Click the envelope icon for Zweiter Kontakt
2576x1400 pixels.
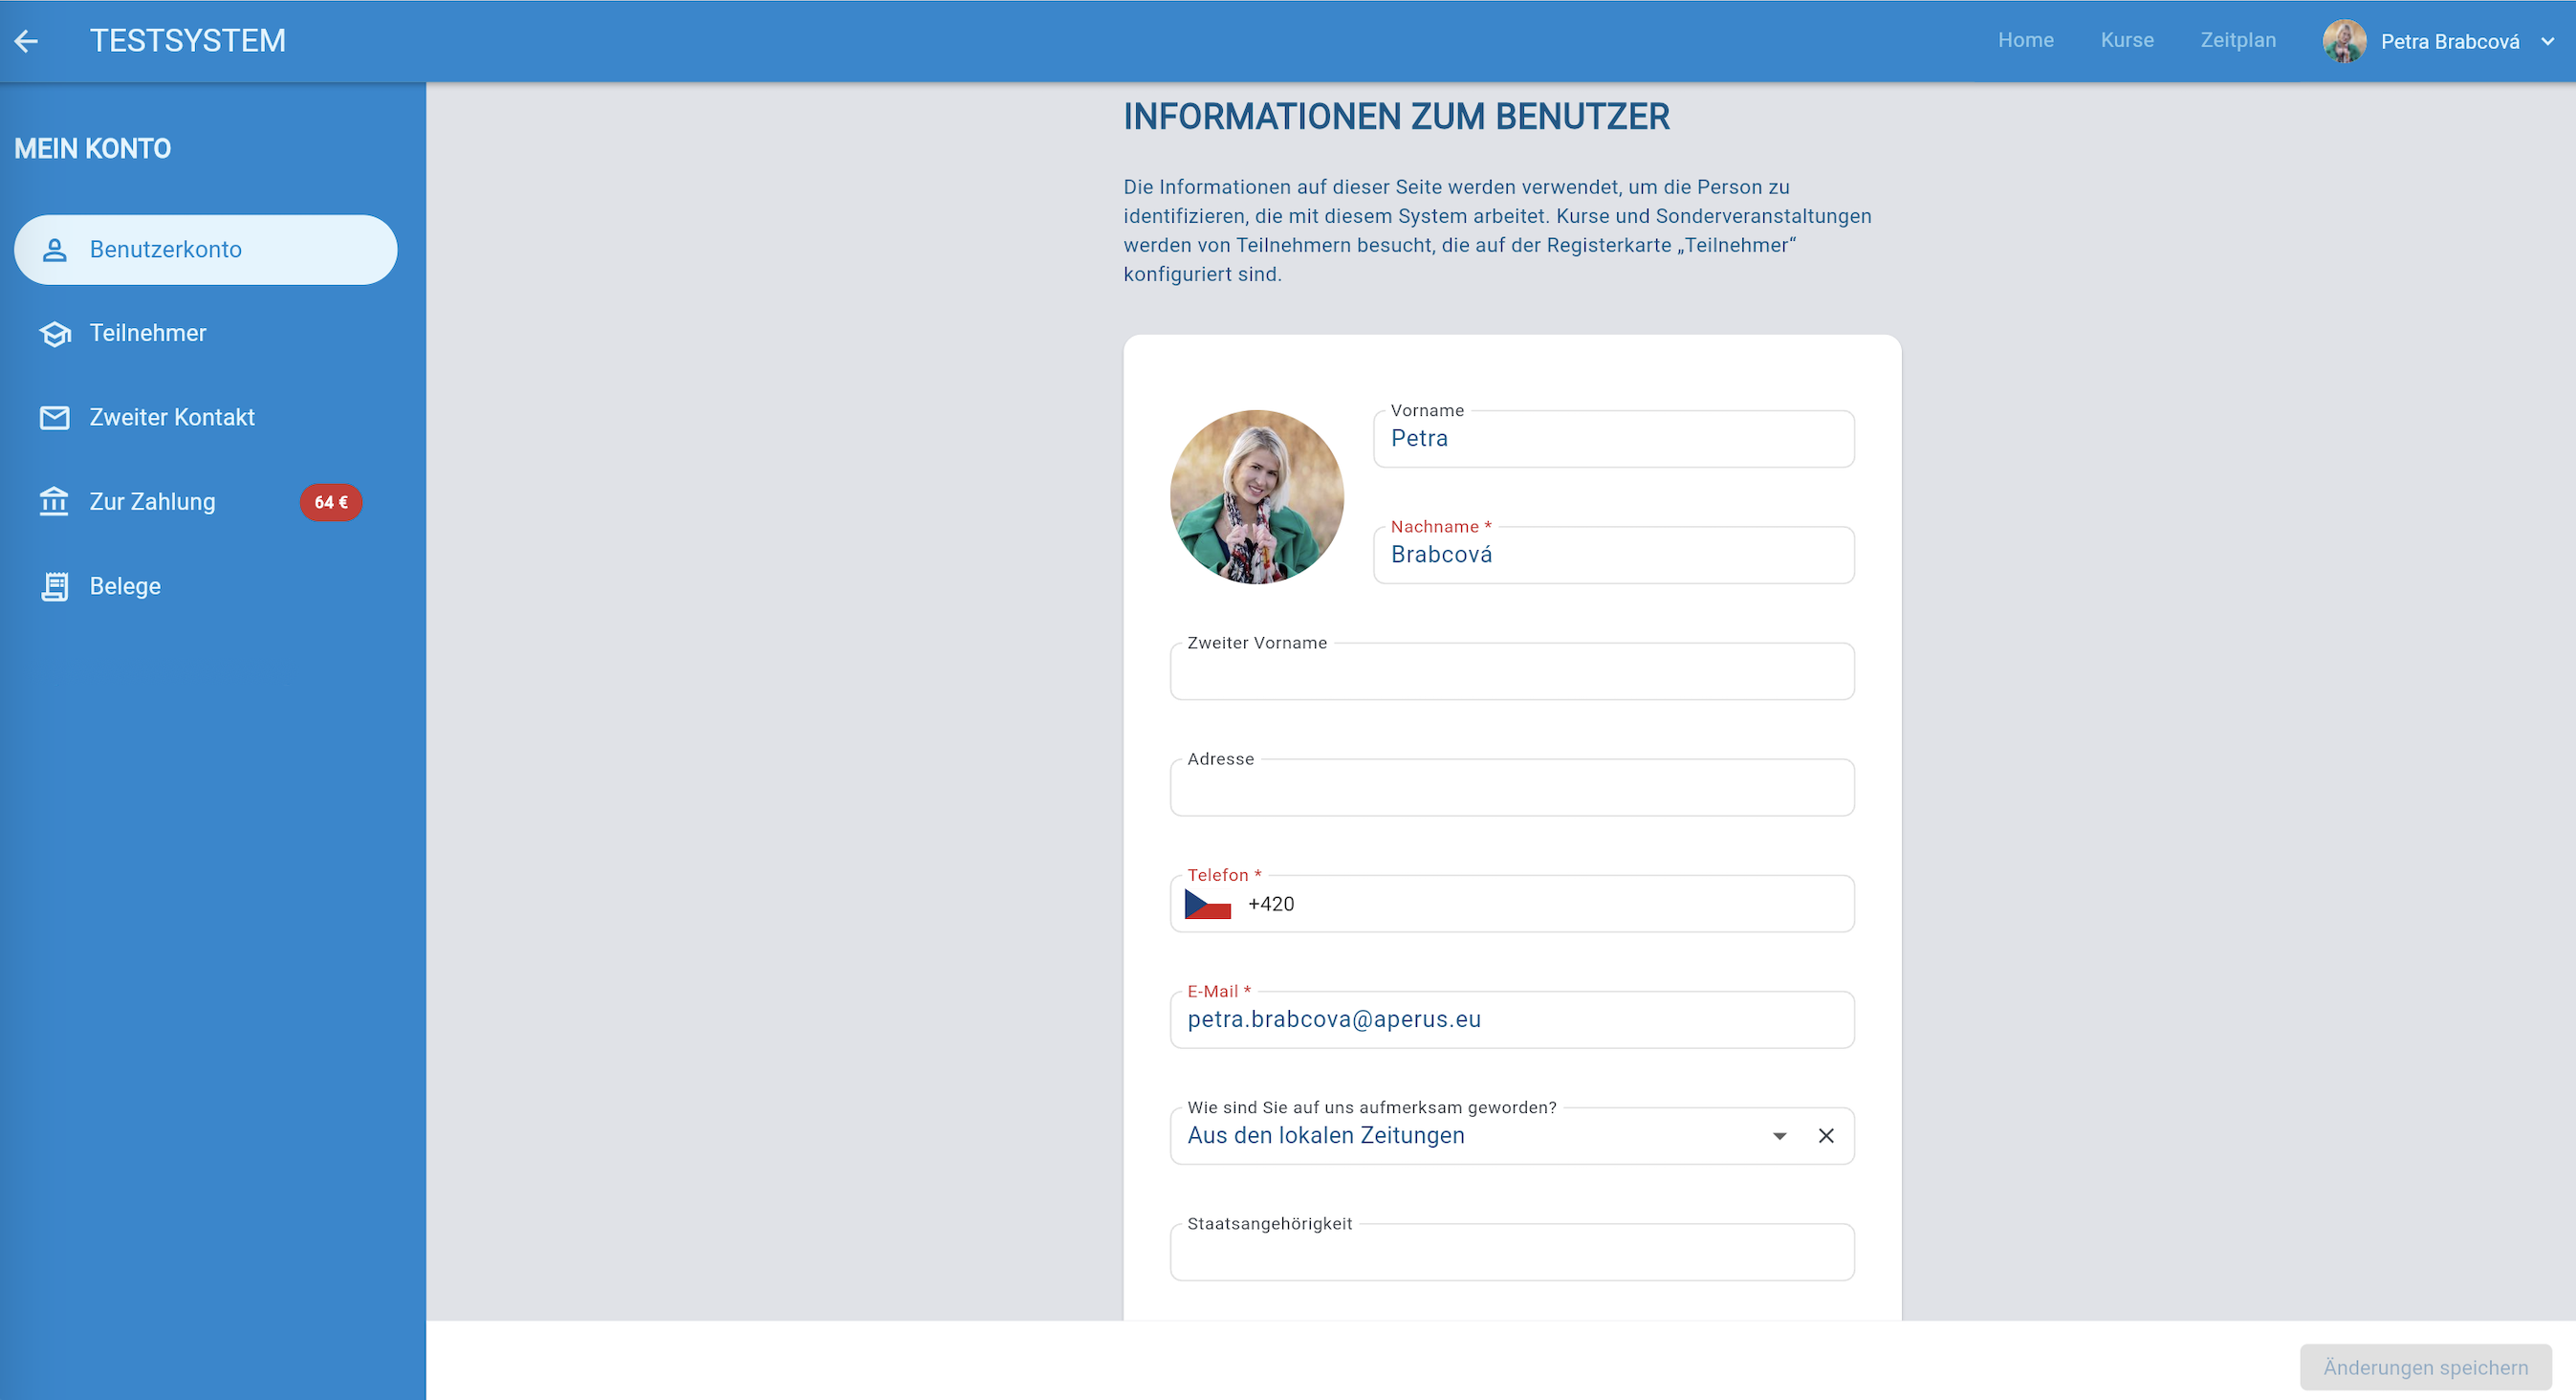pyautogui.click(x=55, y=418)
